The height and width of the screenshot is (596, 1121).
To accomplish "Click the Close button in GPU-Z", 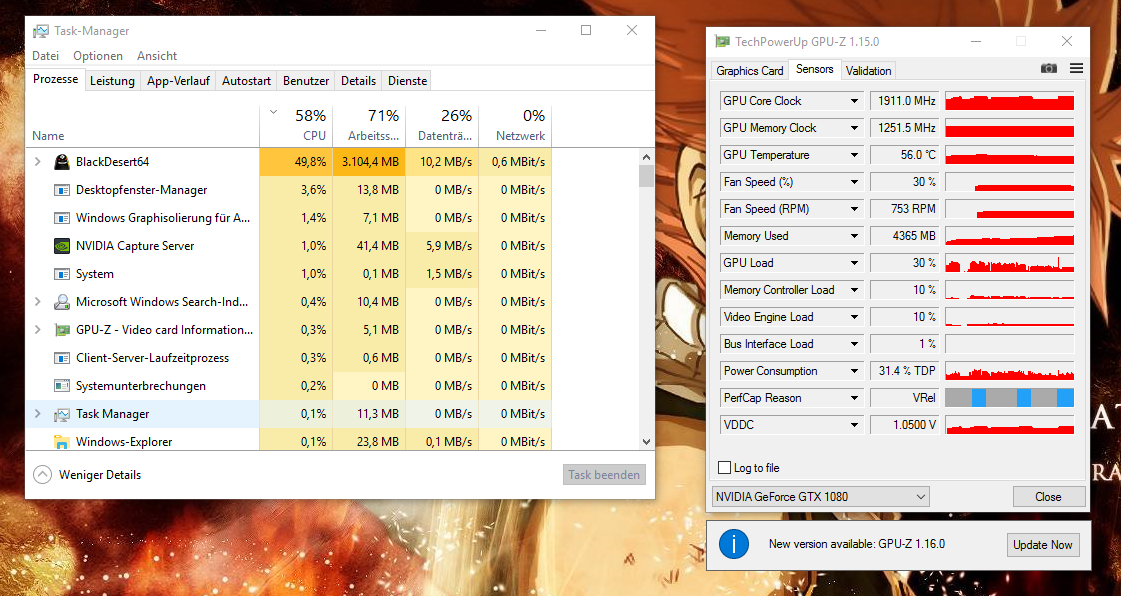I will pyautogui.click(x=1049, y=497).
